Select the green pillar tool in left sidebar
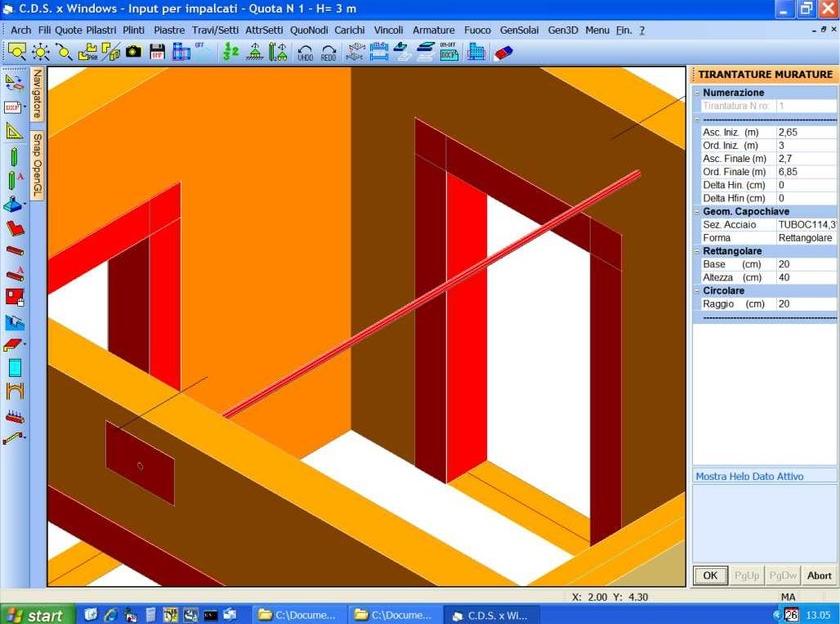 click(14, 156)
